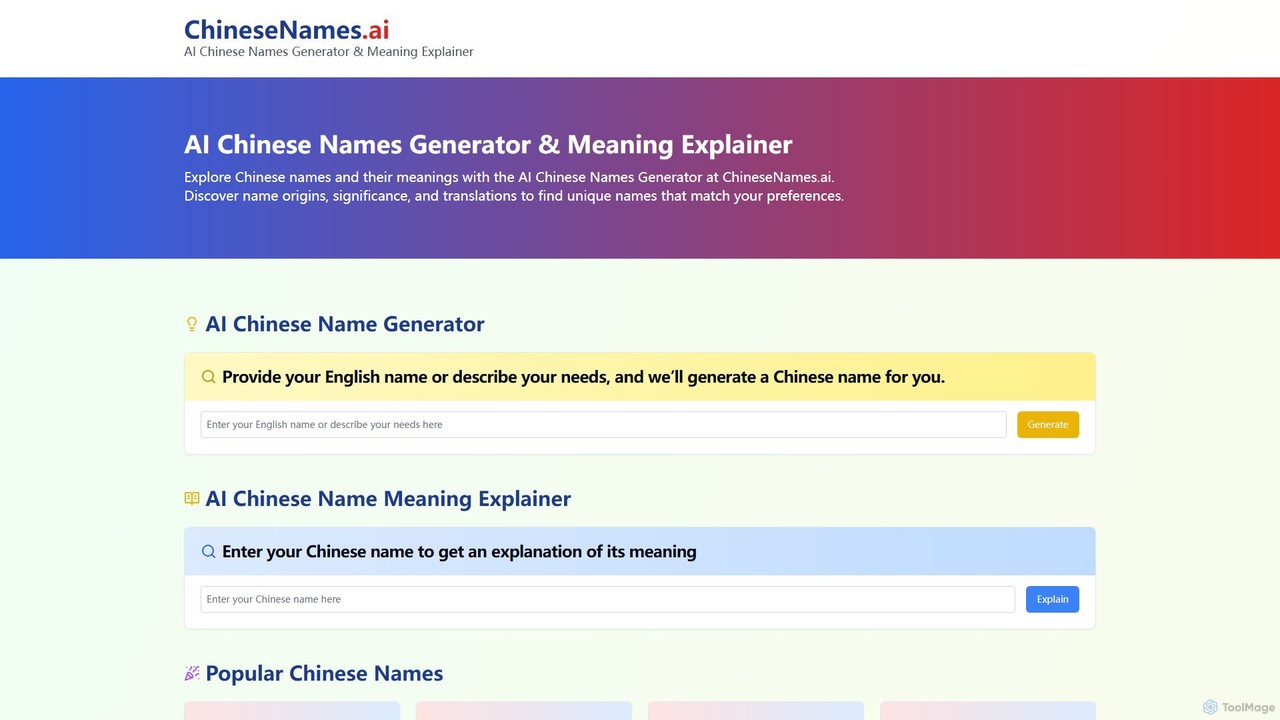Focus the Chinese name input field
The width and height of the screenshot is (1280, 720).
click(x=608, y=599)
